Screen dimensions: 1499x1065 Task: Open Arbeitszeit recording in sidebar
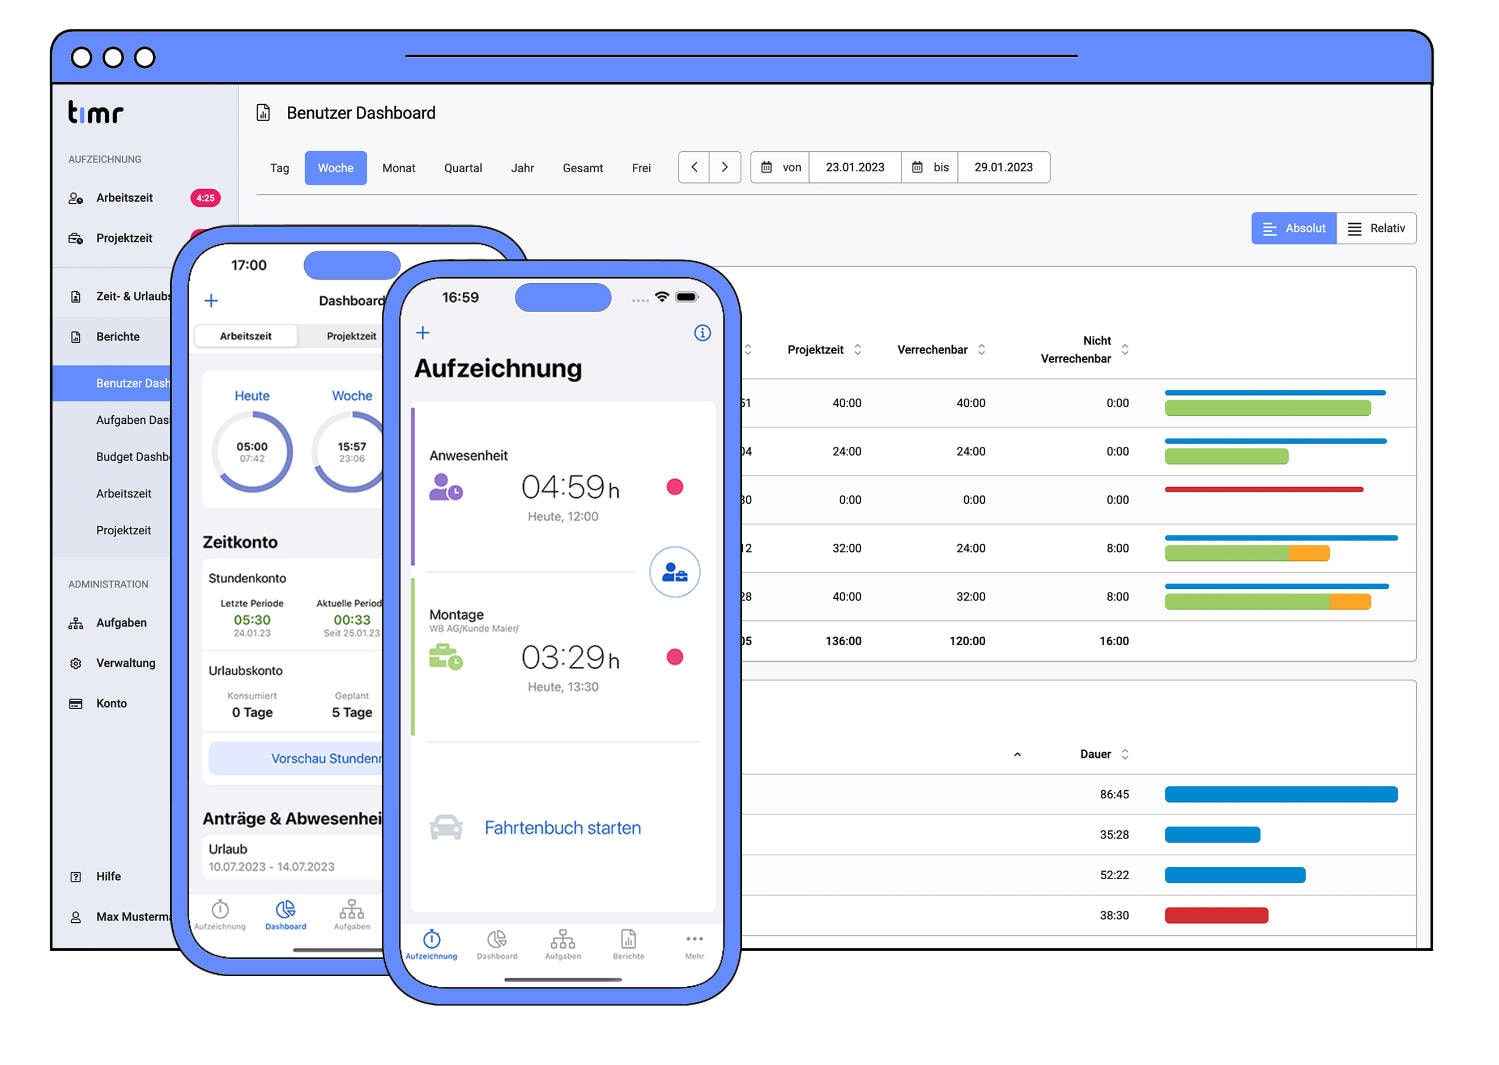124,198
